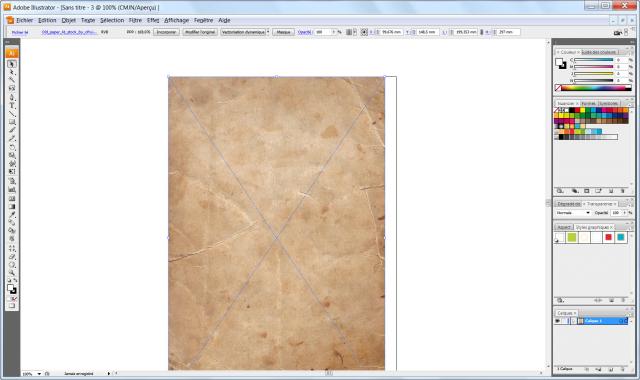Switch to the Transparence panel tab
640x380 pixels.
click(x=599, y=204)
